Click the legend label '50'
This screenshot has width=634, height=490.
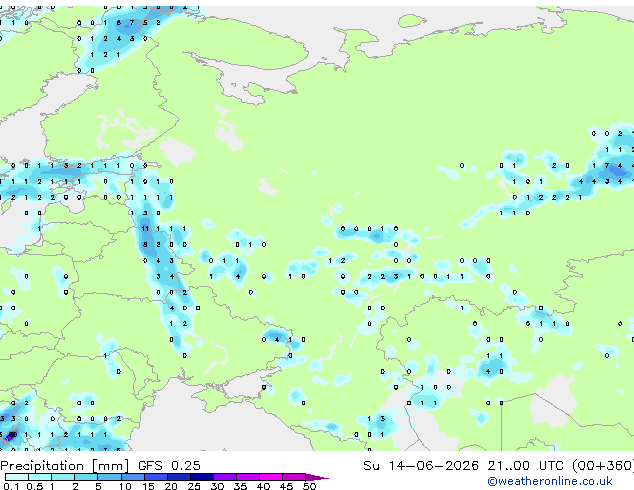309,486
